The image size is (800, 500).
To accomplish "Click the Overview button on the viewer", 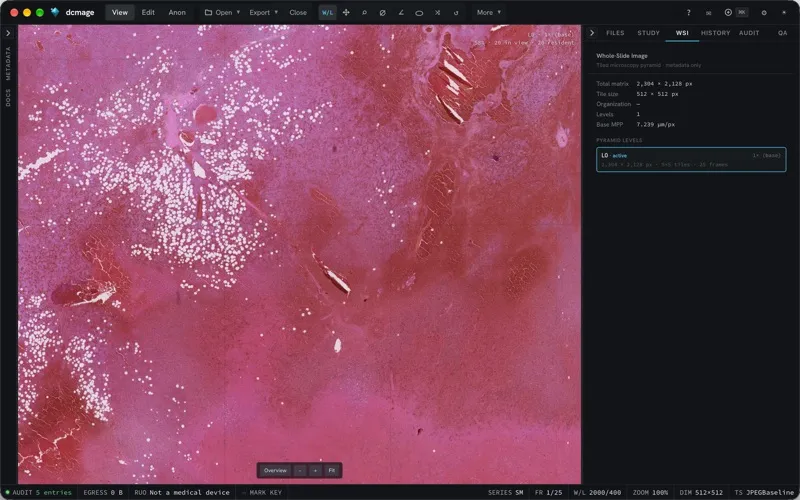I will point(275,470).
